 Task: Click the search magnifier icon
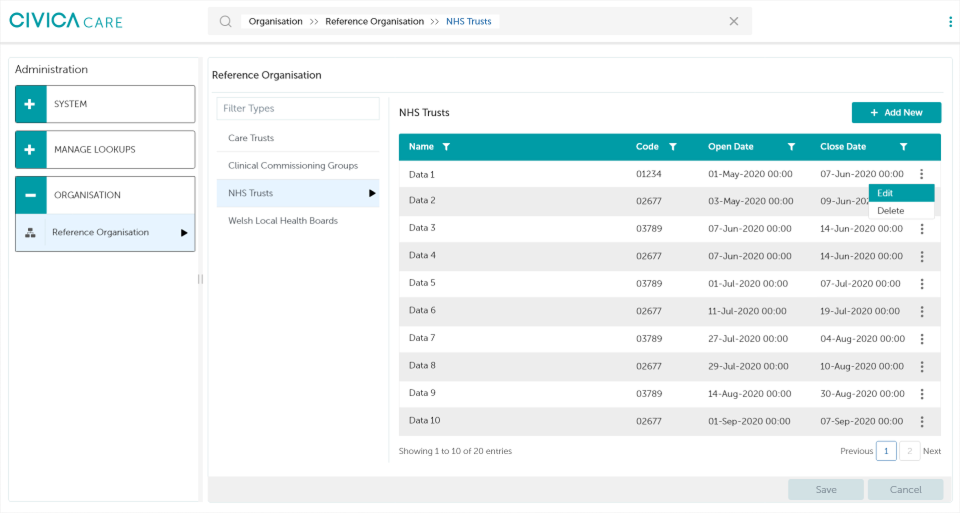point(225,21)
